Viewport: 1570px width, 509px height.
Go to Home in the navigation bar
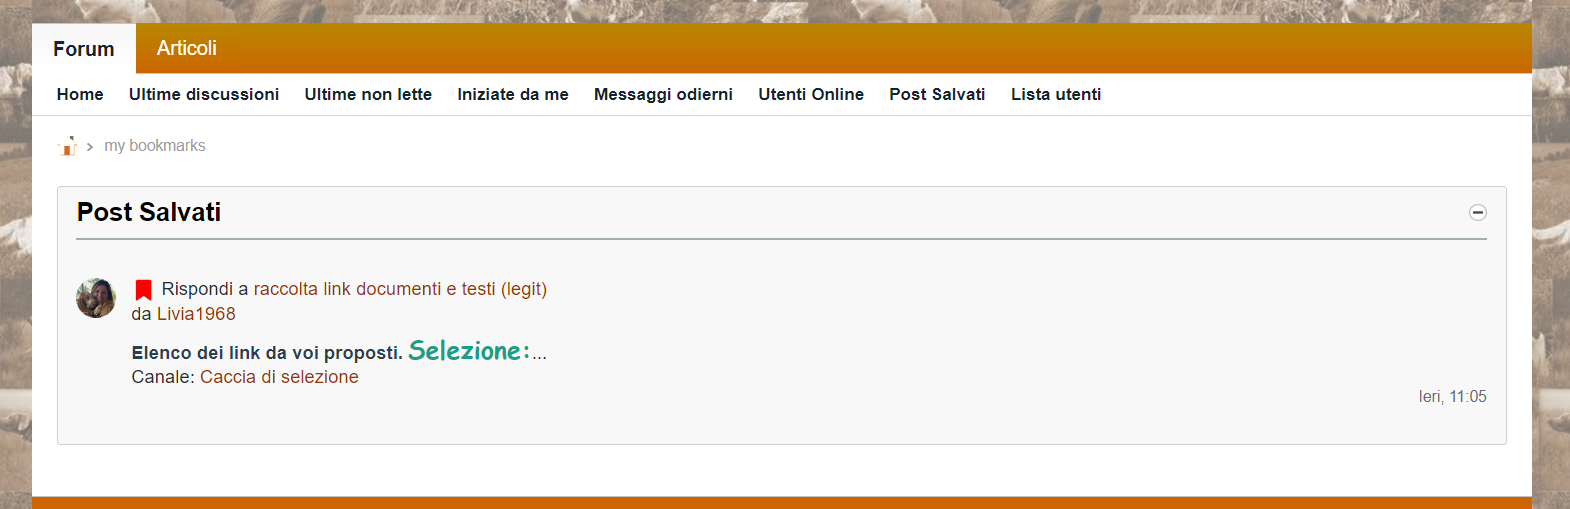(80, 94)
